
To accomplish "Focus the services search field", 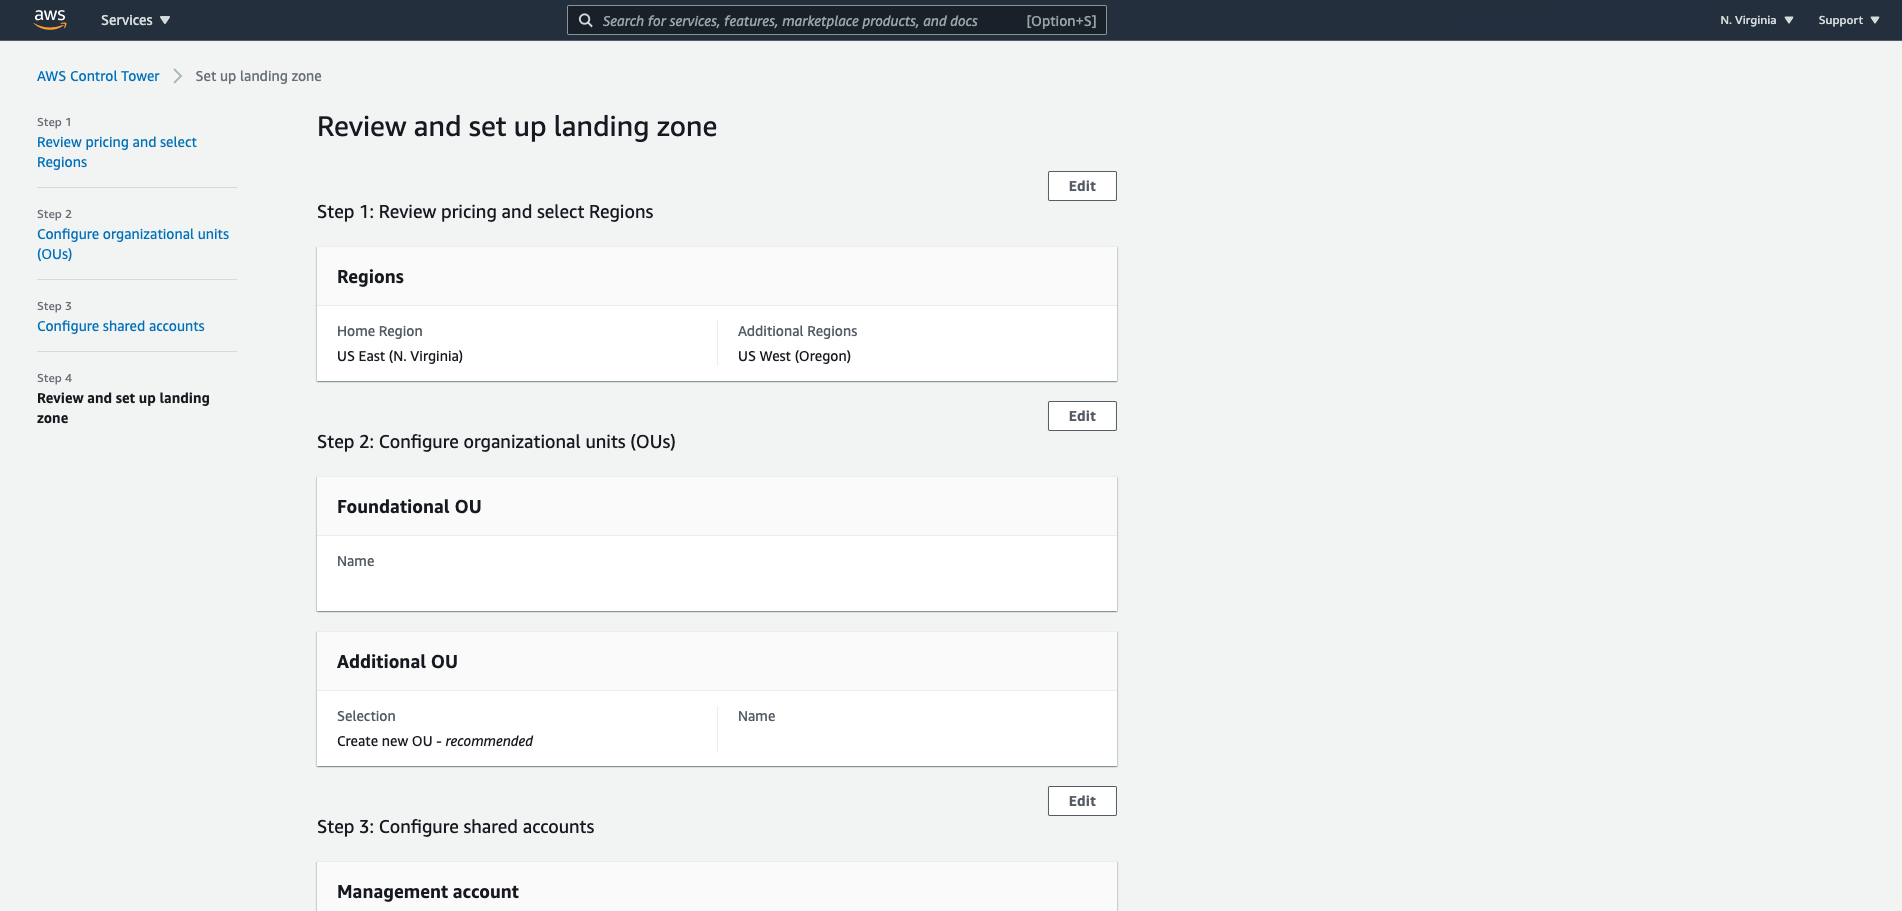I will pyautogui.click(x=836, y=20).
